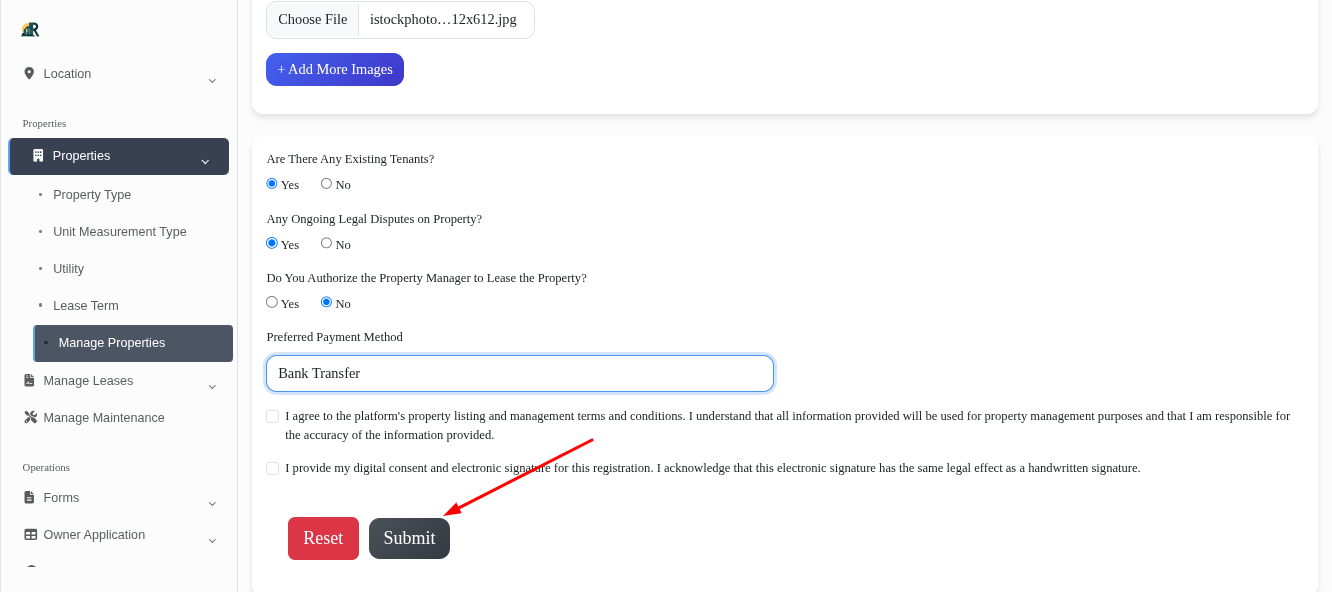Expand the Location section chevron
The width and height of the screenshot is (1332, 592).
point(212,79)
